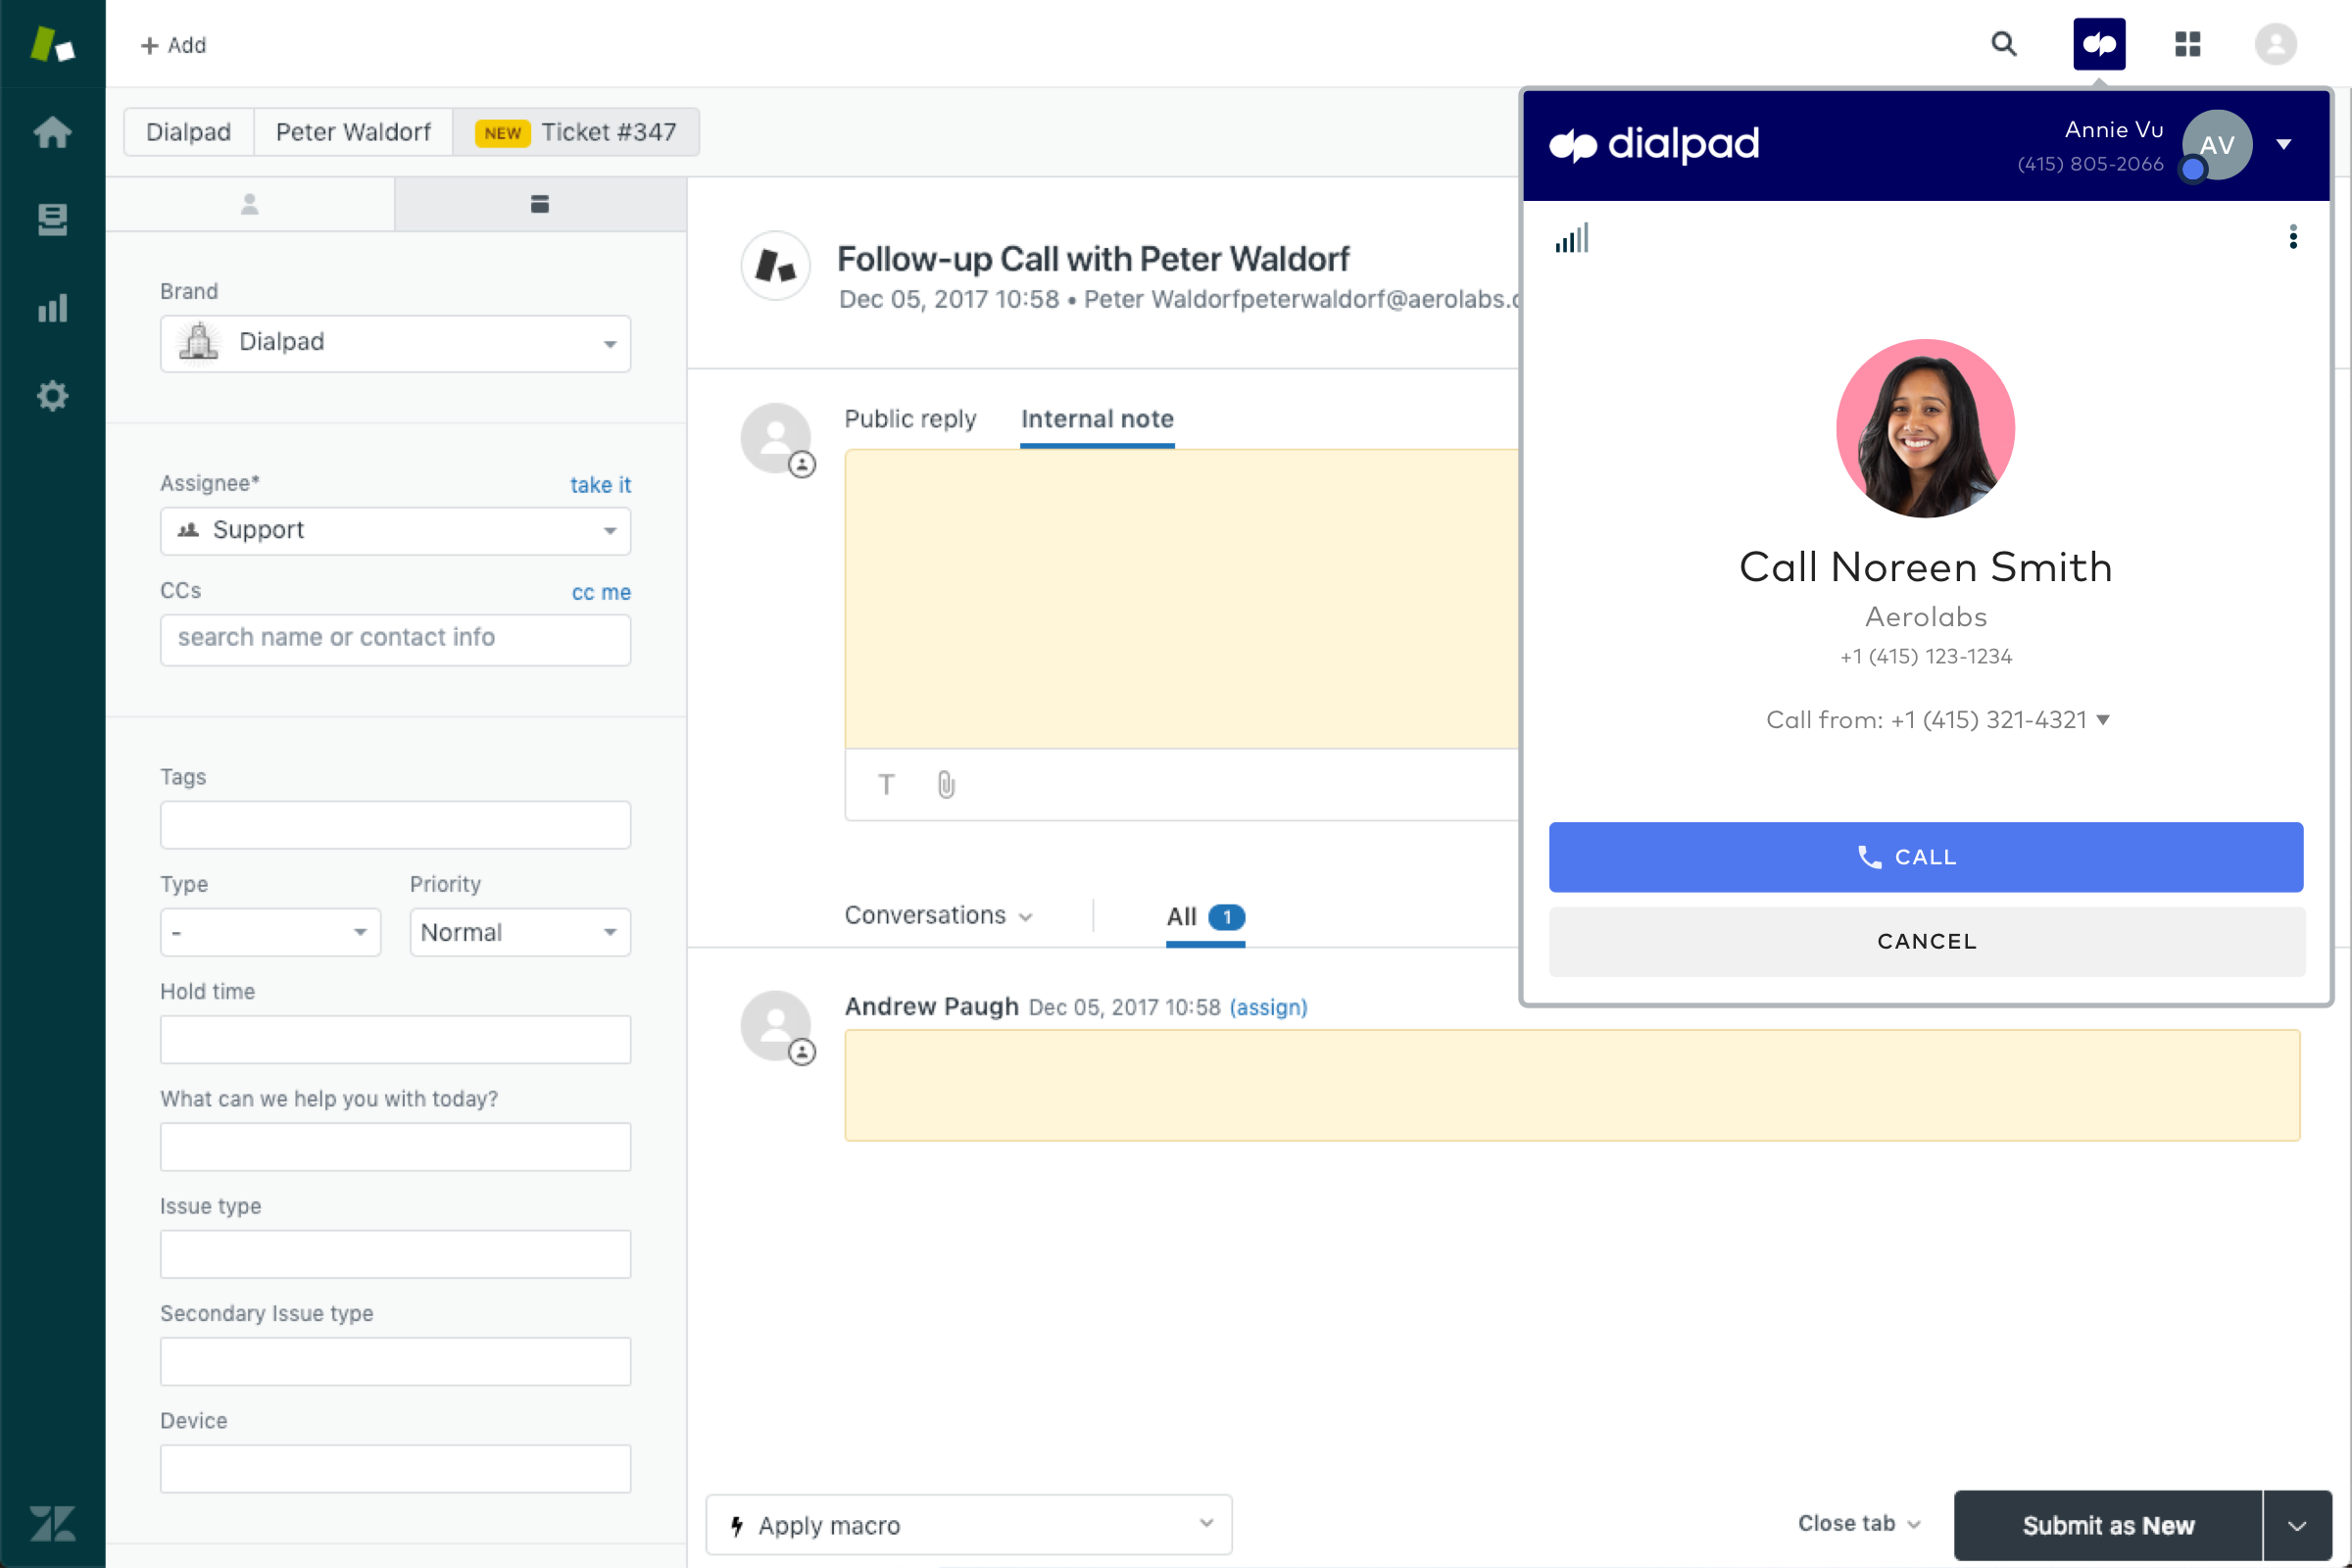Click the Zendesk logo at sidebar bottom
This screenshot has width=2352, height=1568.
52,1524
